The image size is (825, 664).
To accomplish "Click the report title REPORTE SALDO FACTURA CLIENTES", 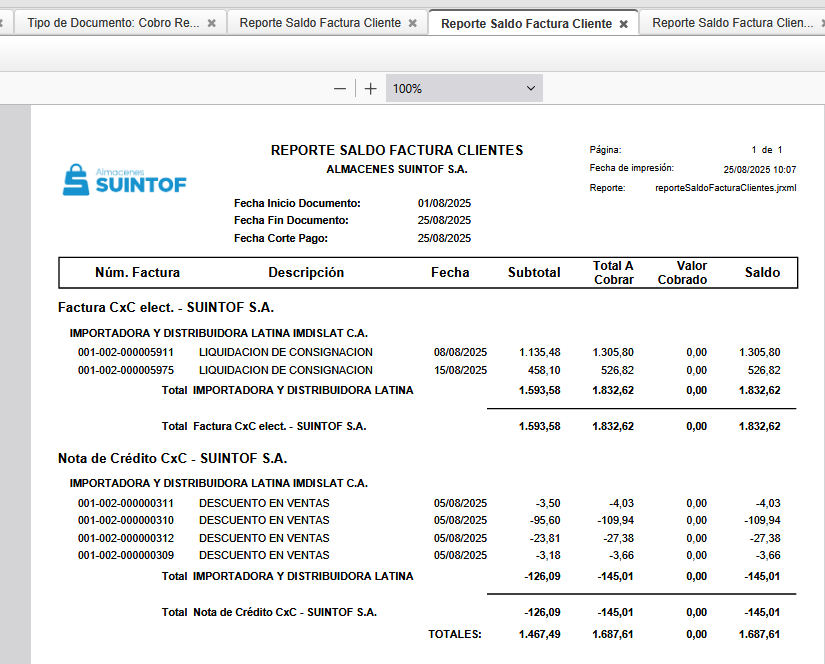I will (397, 150).
